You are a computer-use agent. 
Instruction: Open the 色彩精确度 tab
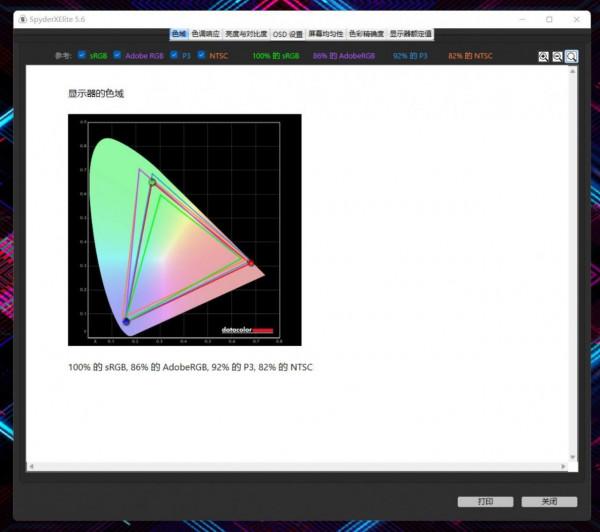coord(366,34)
